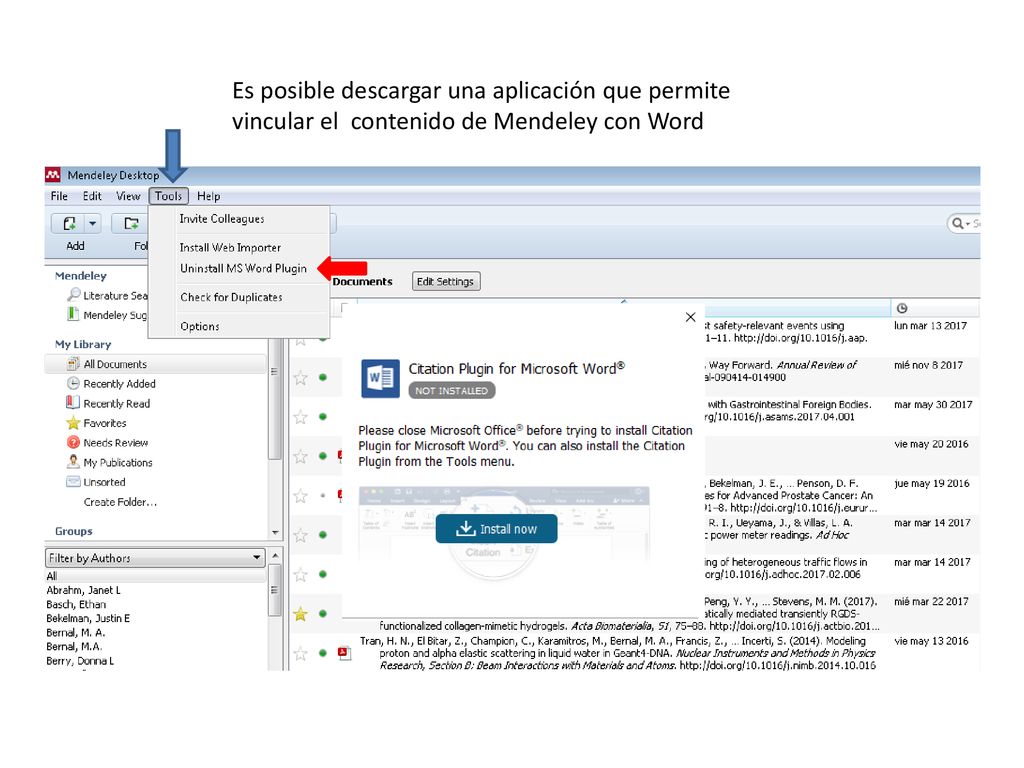1024x768 pixels.
Task: Filter by author Berry, Donna L
Action: (80, 661)
